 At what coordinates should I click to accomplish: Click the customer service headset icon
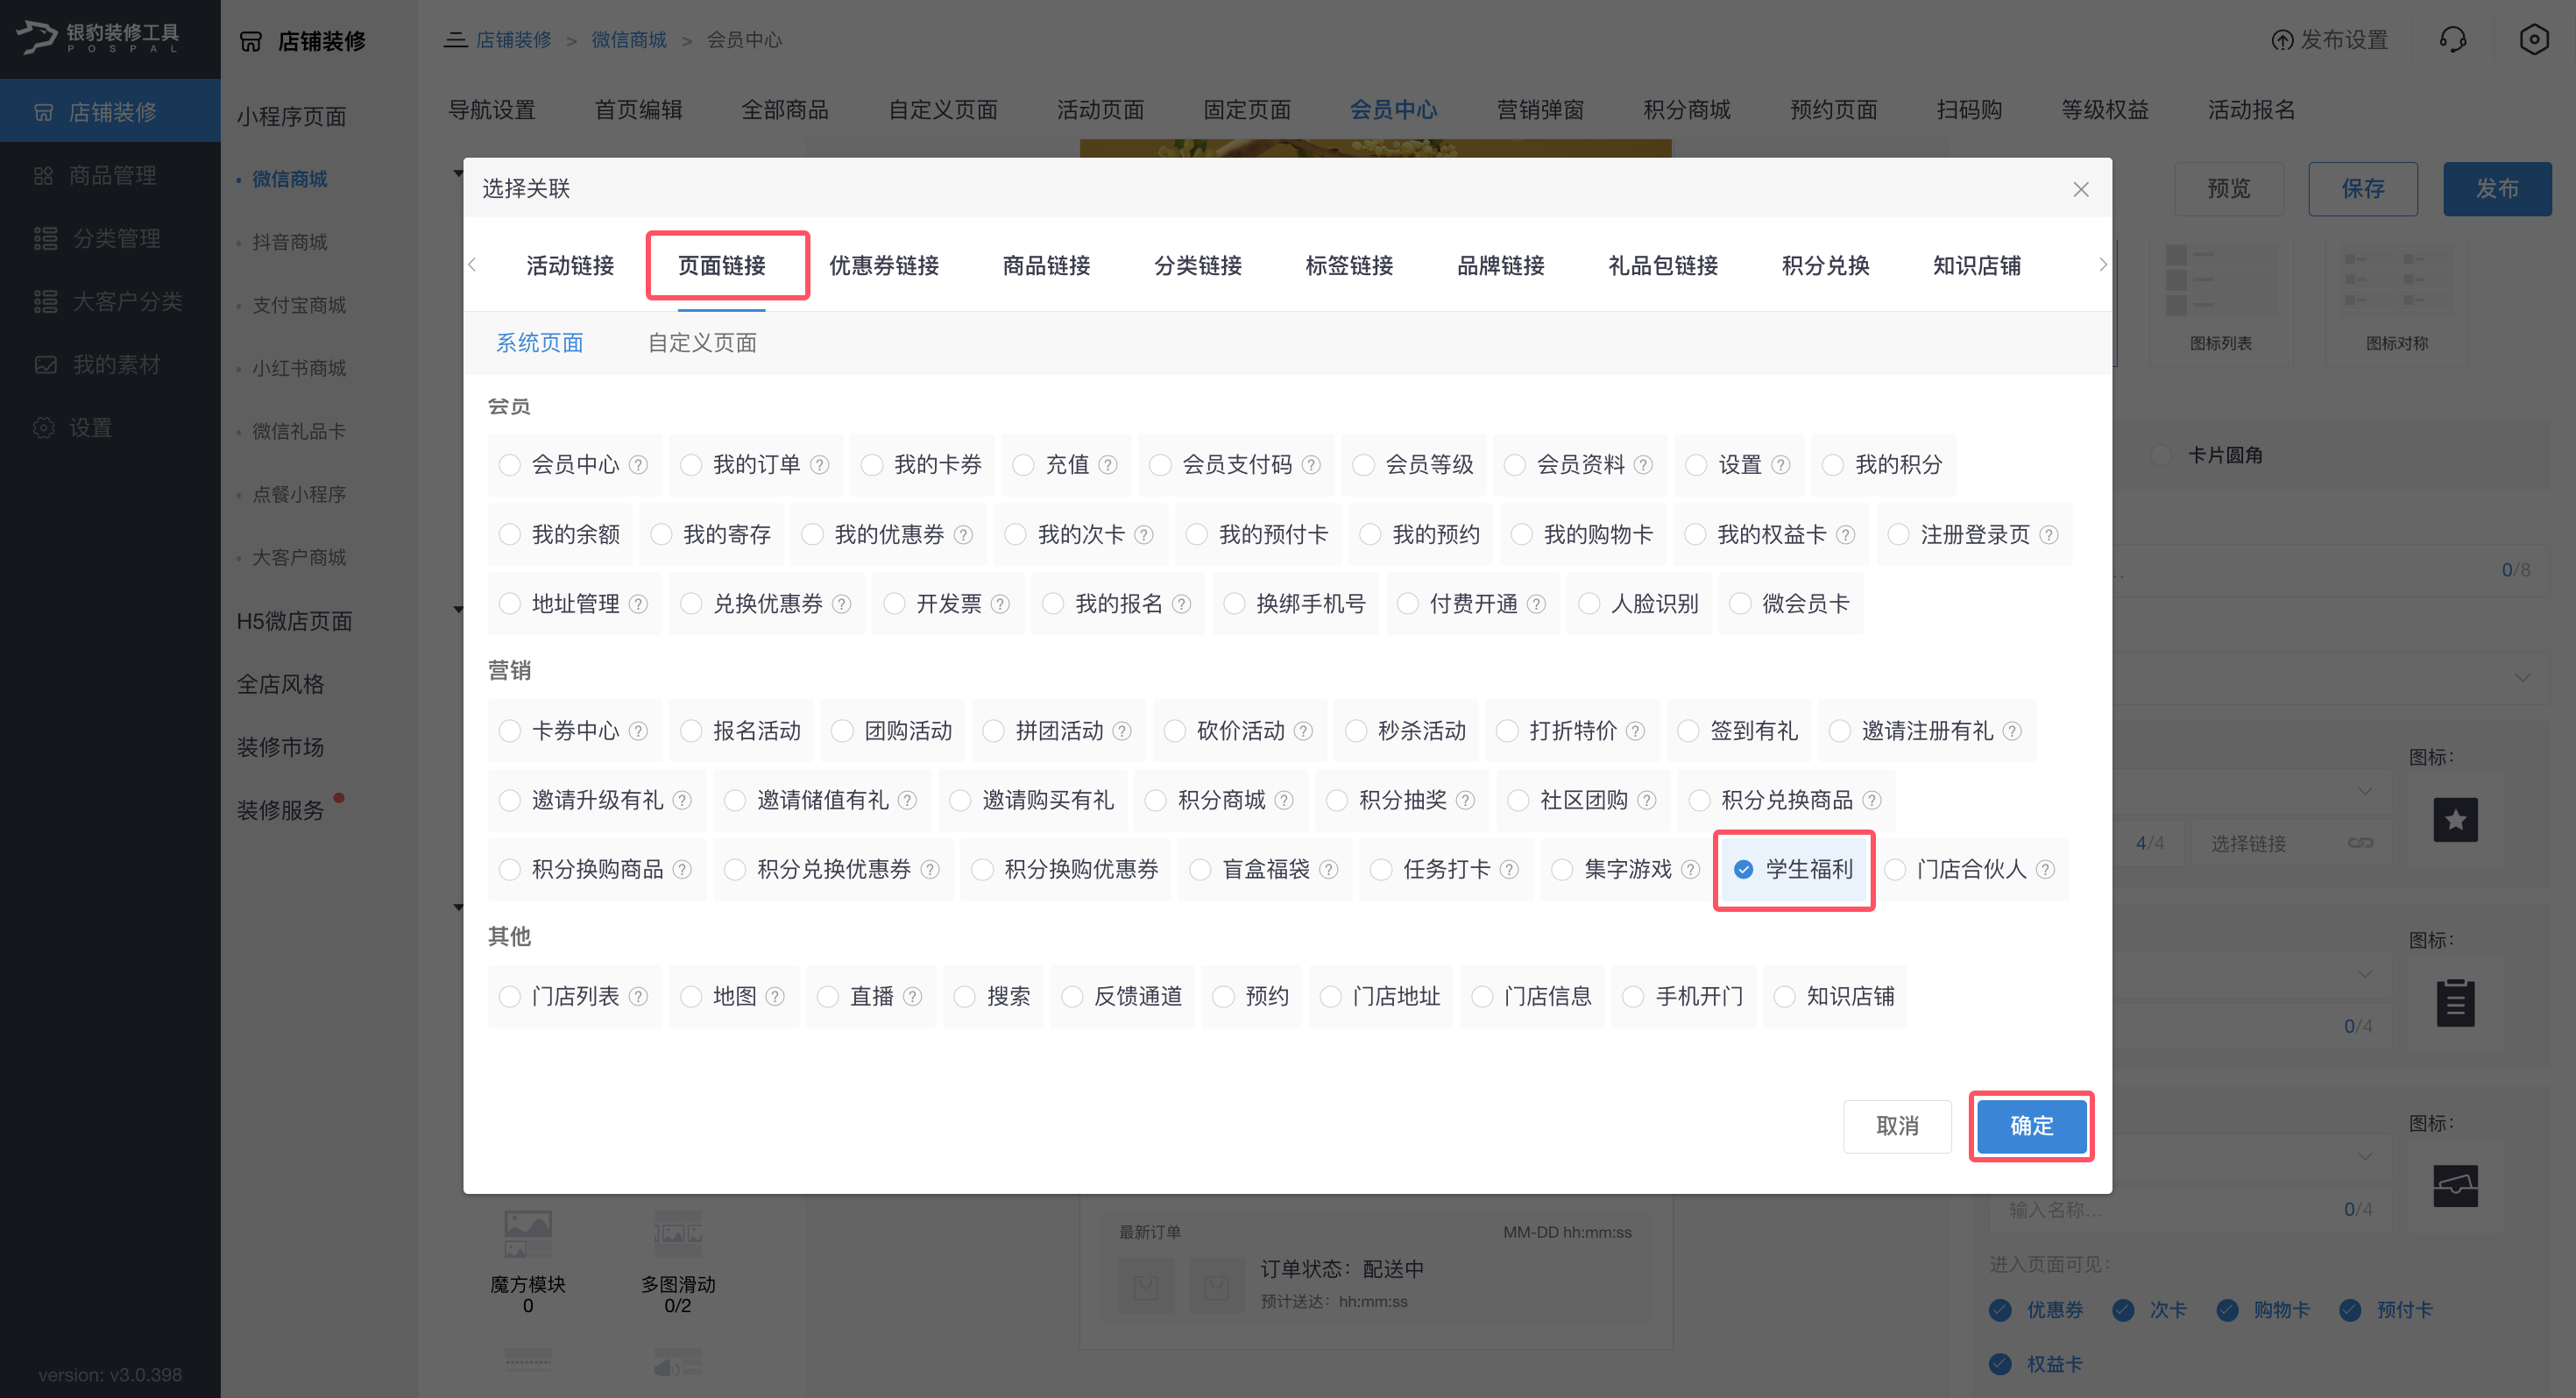click(2452, 40)
